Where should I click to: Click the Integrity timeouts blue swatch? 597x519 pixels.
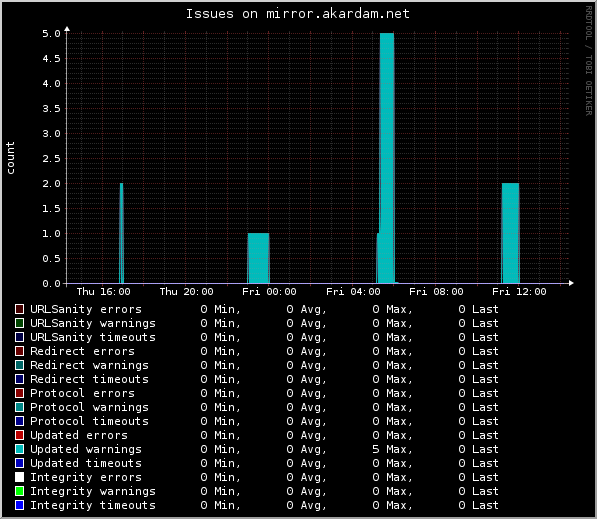pos(19,505)
